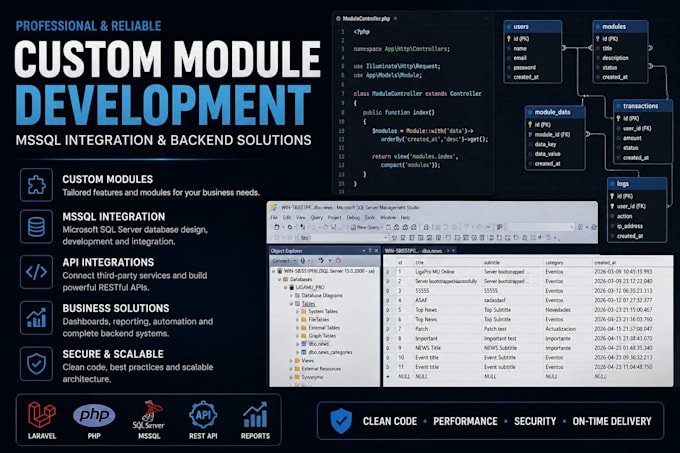This screenshot has height=453, width=680.
Task: Click the Filter icon in Object Explorer toolbar
Action: point(330,261)
